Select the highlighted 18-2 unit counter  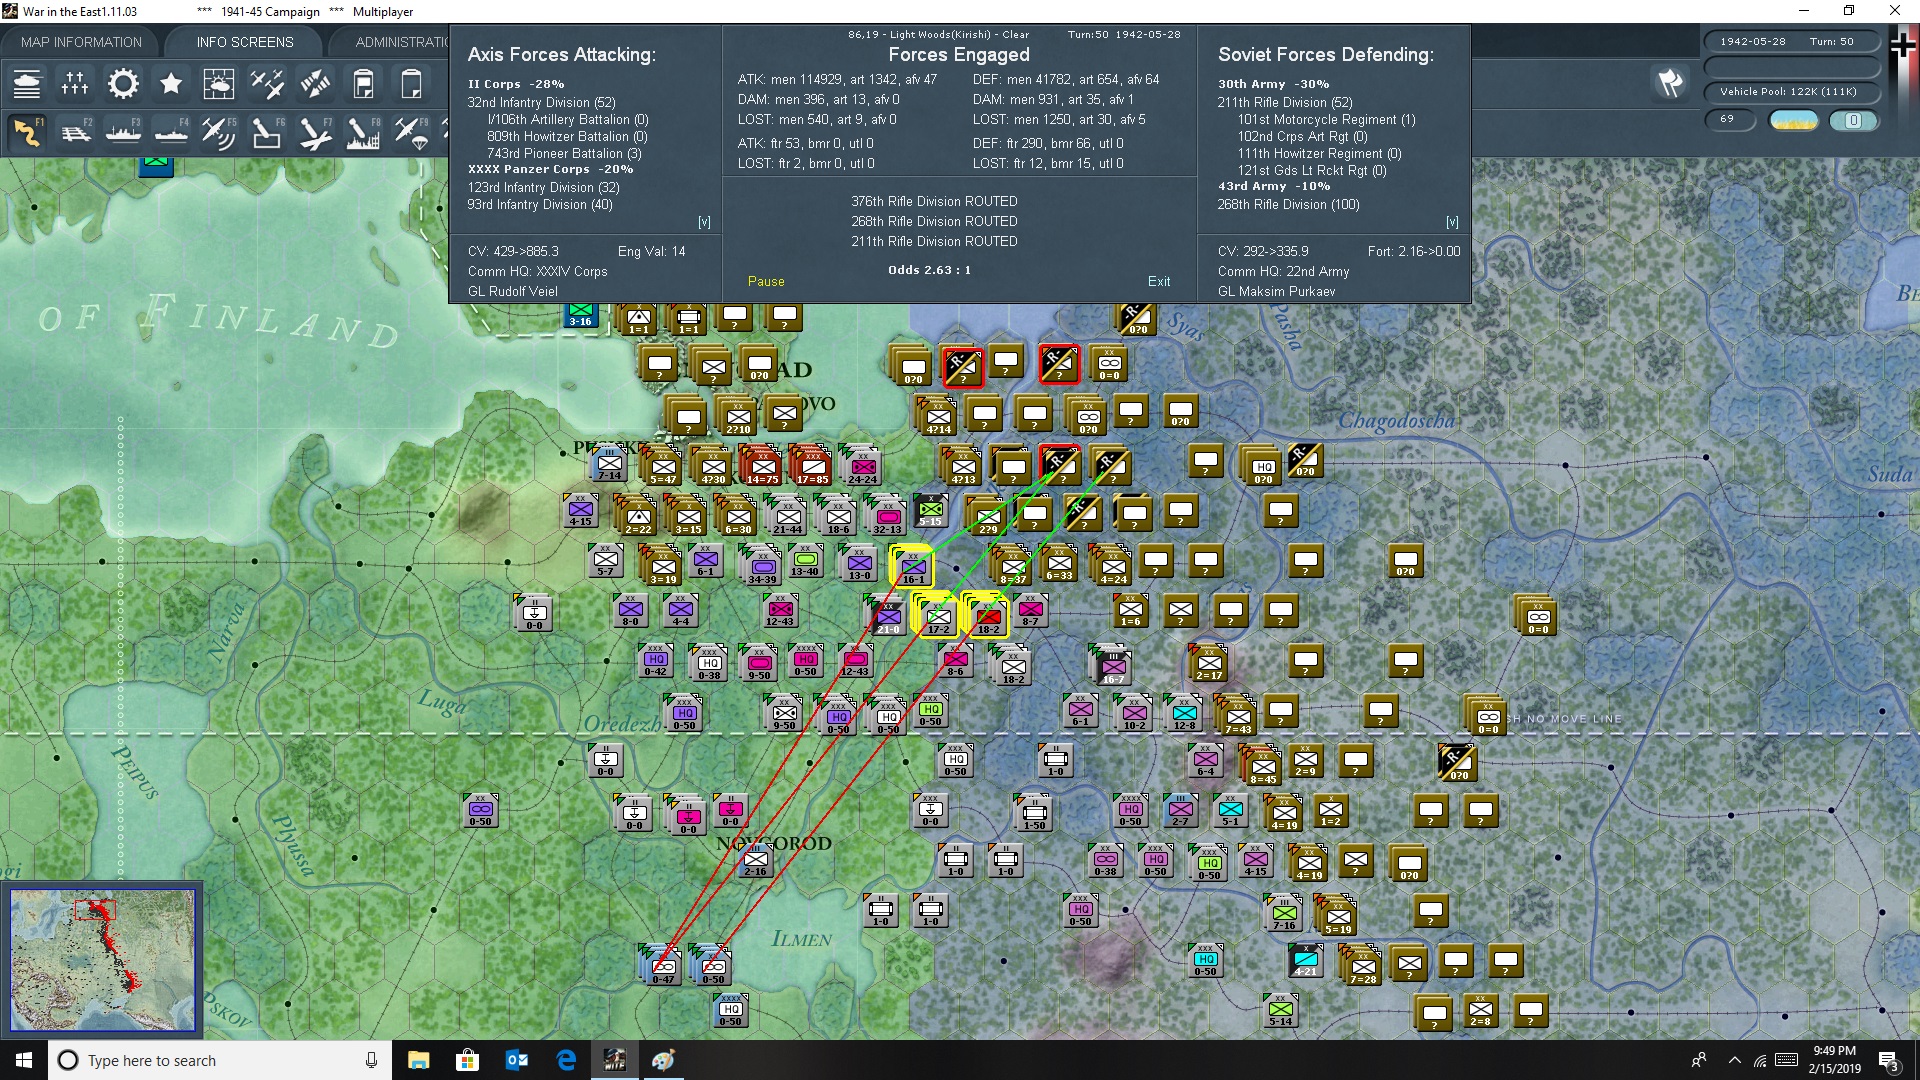coord(986,616)
